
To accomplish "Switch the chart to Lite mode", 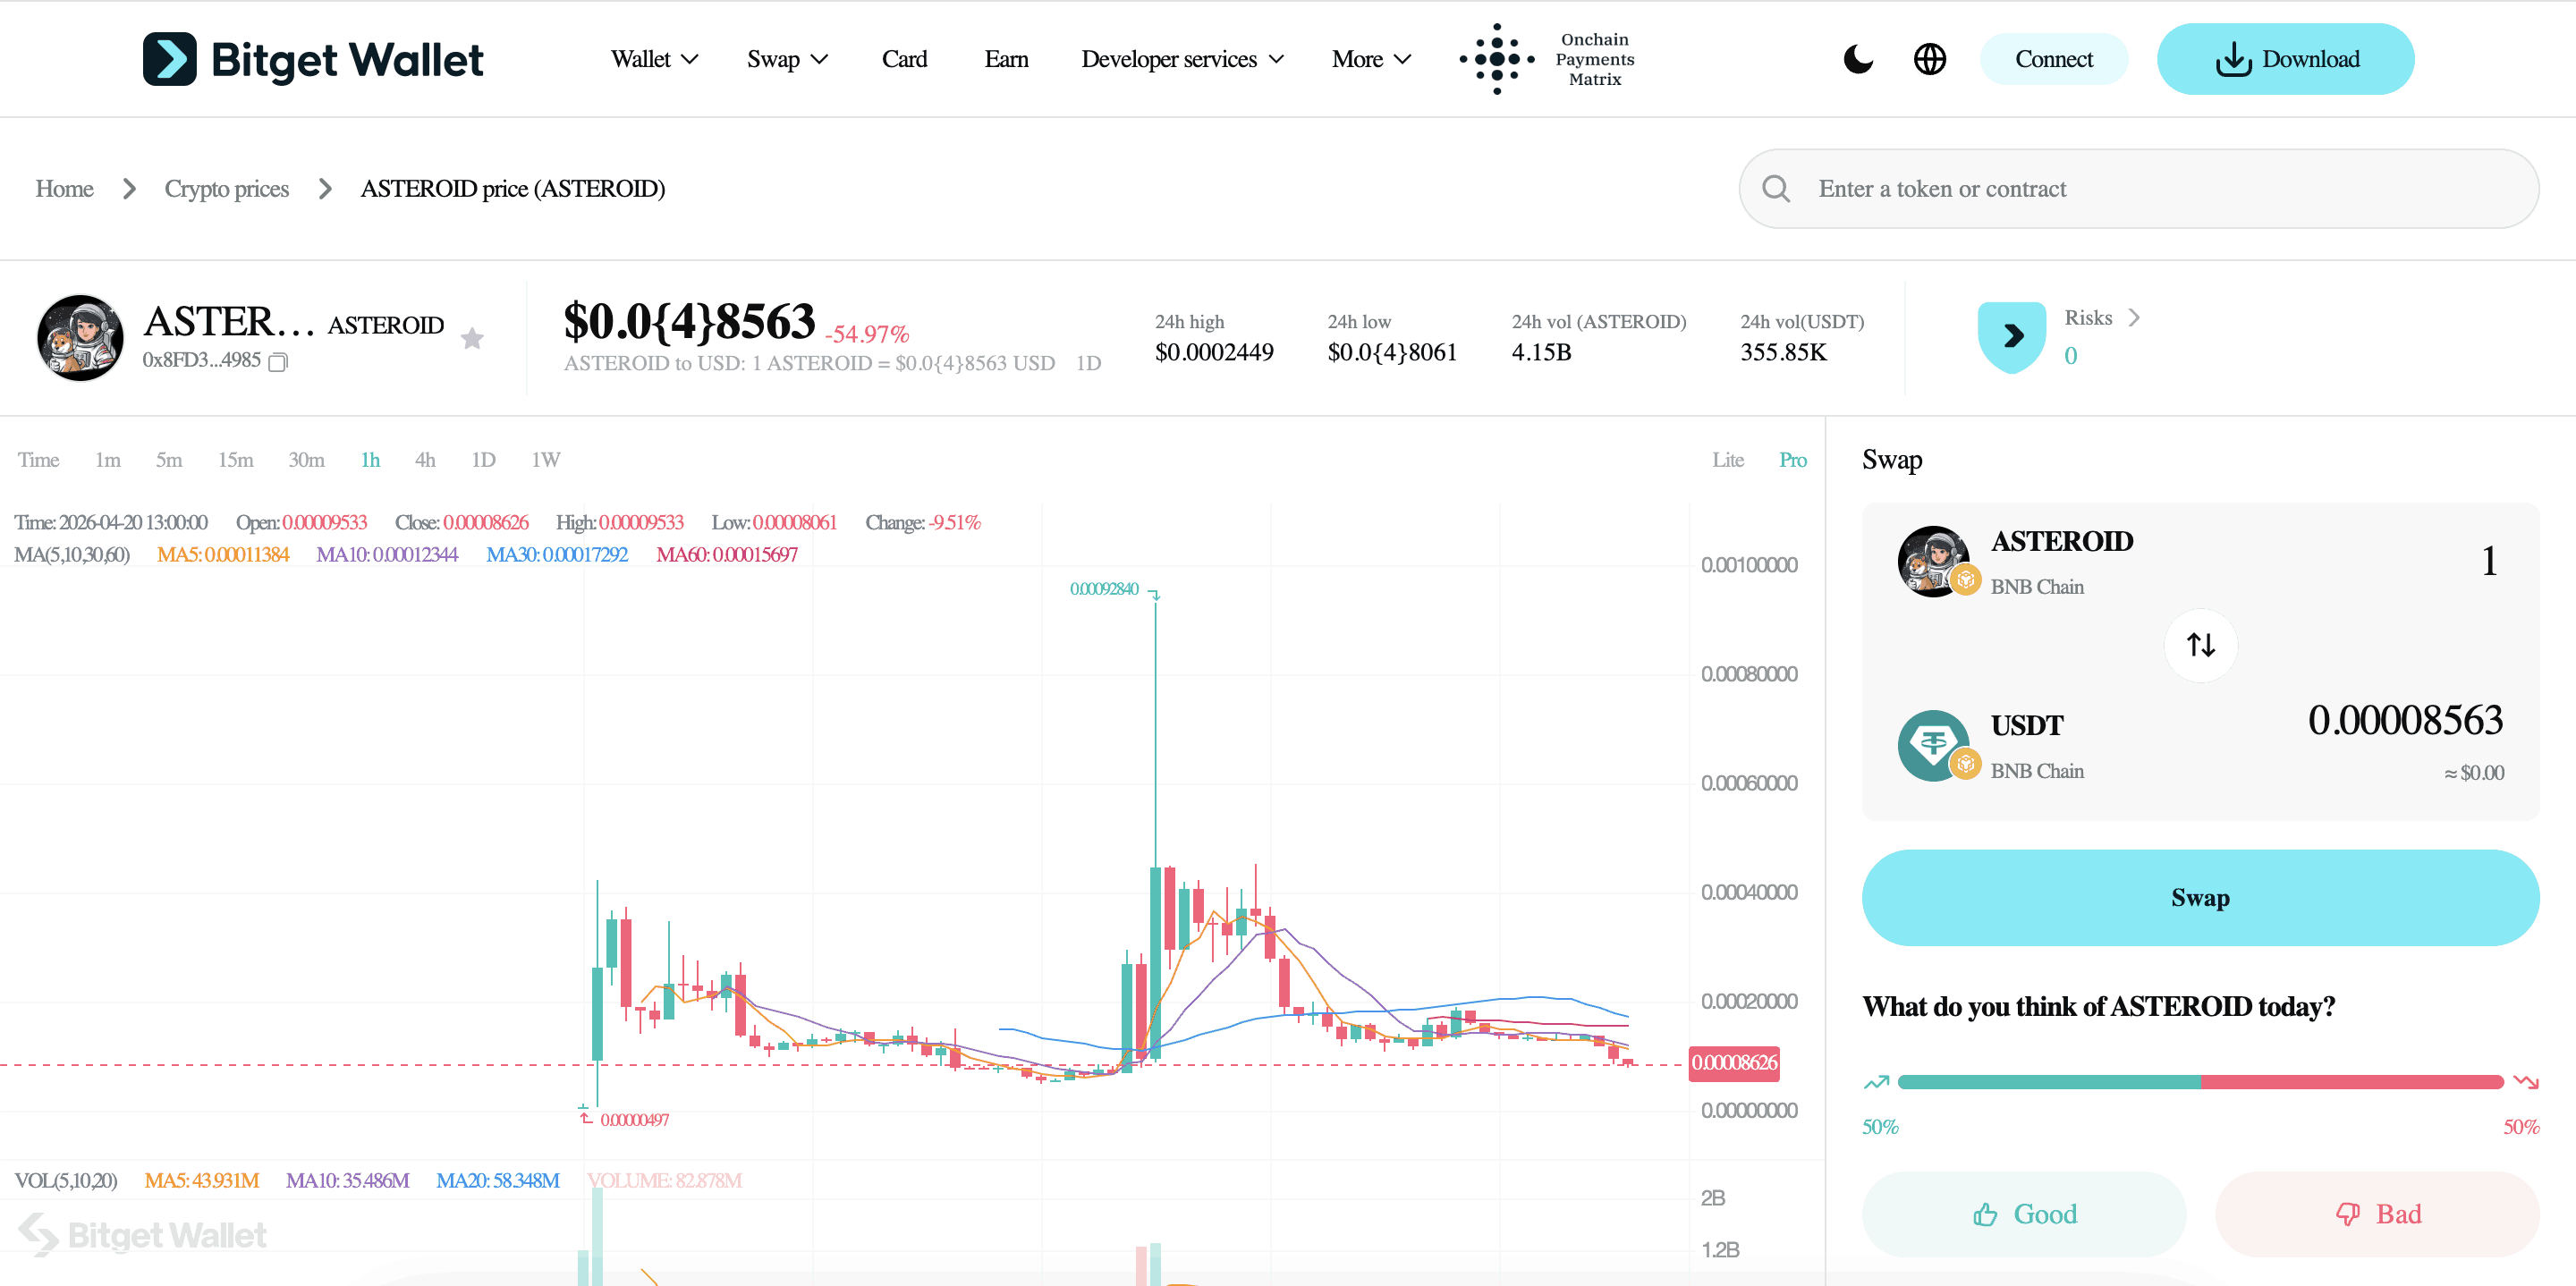I will pyautogui.click(x=1728, y=459).
